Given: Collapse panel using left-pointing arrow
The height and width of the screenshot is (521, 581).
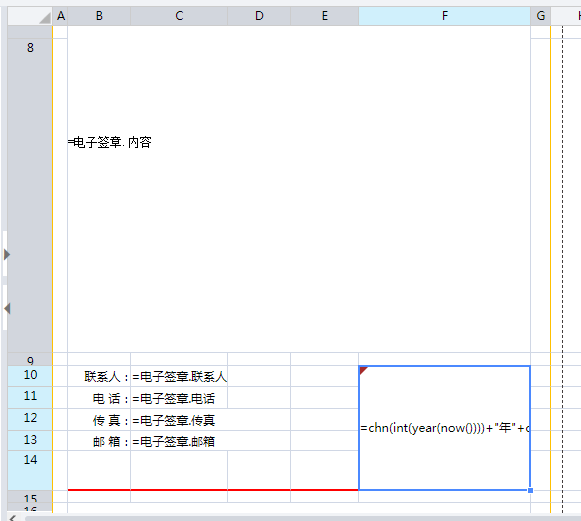Looking at the screenshot, I should tap(7, 308).
